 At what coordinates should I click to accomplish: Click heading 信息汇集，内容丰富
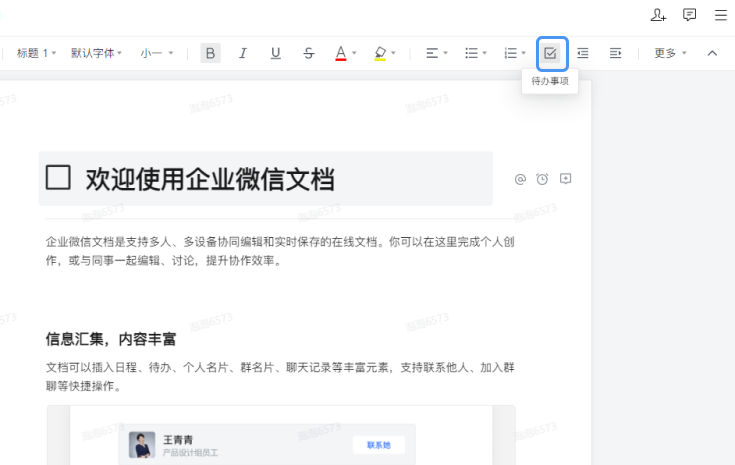pos(111,339)
